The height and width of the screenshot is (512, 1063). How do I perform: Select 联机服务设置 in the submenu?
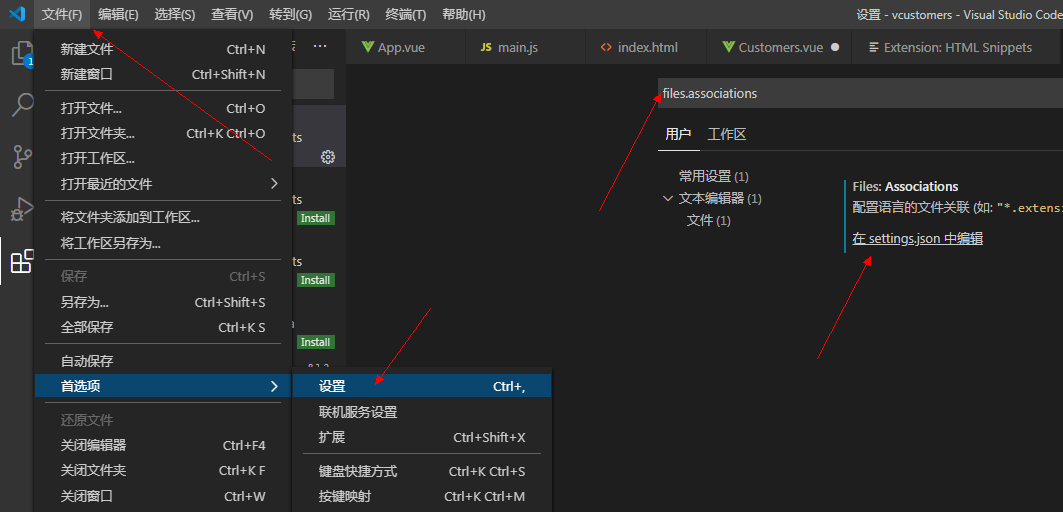pyautogui.click(x=422, y=412)
